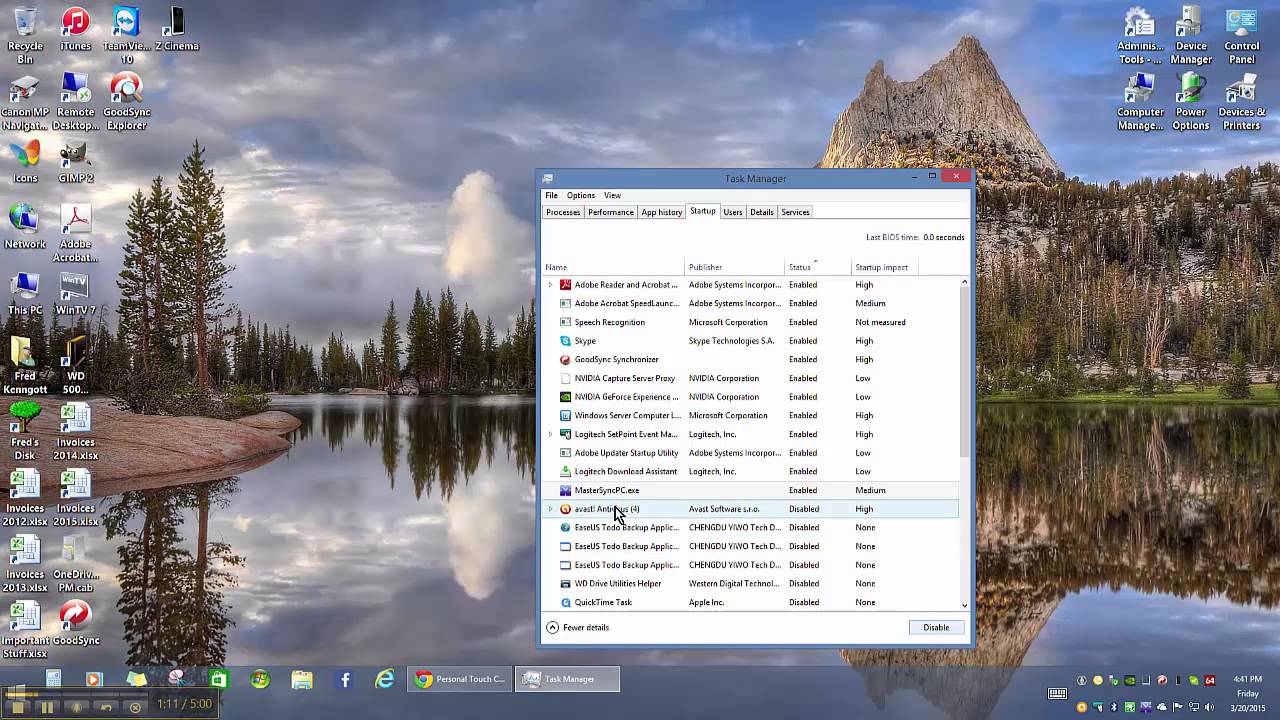The height and width of the screenshot is (720, 1280).
Task: Open Invoices 2015.xlsx desktop file
Action: (x=75, y=498)
